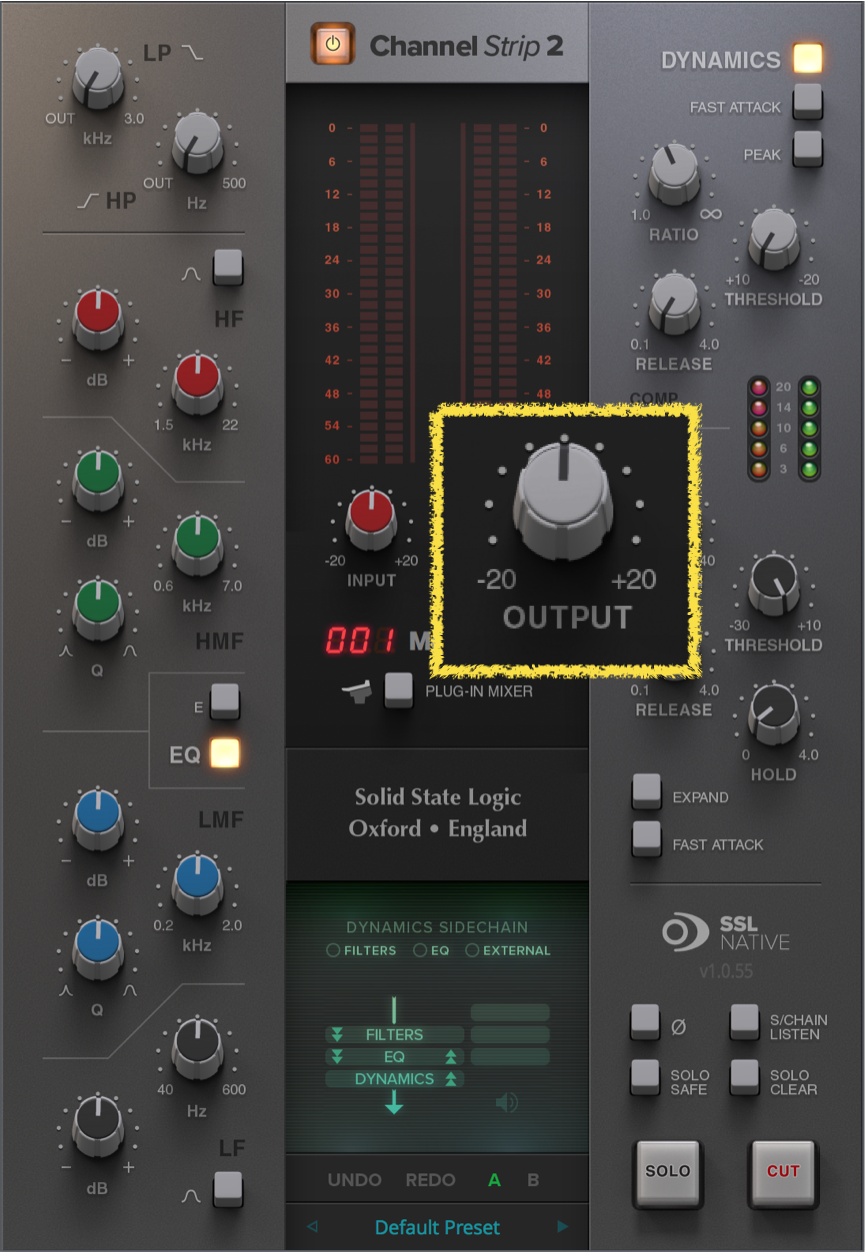Toggle the S/CHAIN LISTEN button
The height and width of the screenshot is (1252, 868).
tap(745, 1021)
